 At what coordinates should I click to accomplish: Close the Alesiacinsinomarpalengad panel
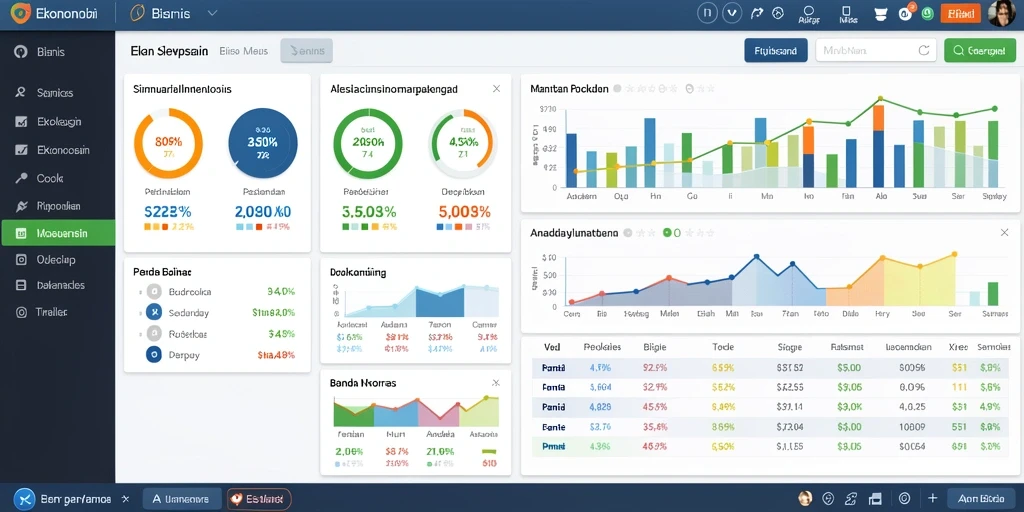496,89
